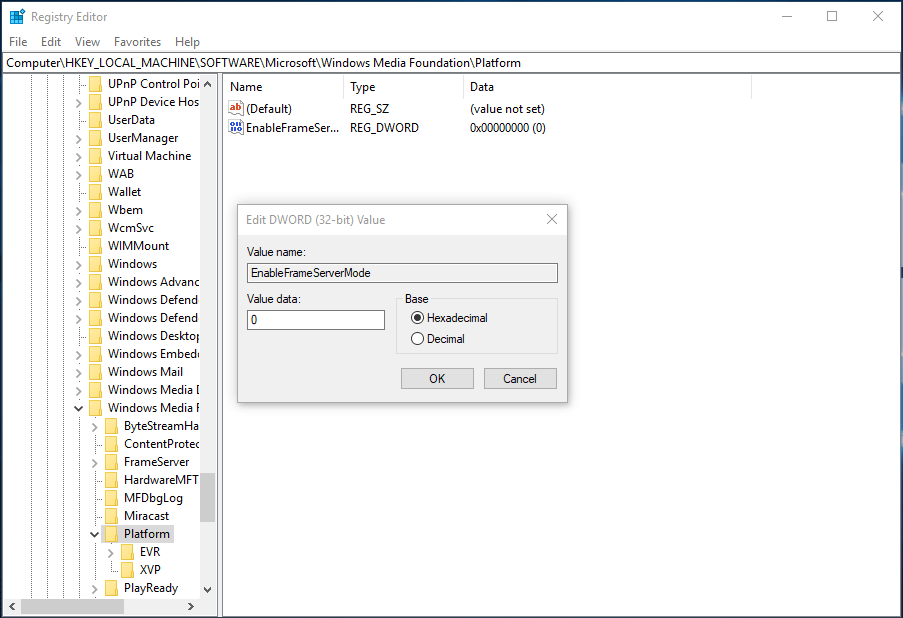The image size is (903, 618).
Task: Click the Platform folder icon in tree
Action: tap(111, 534)
